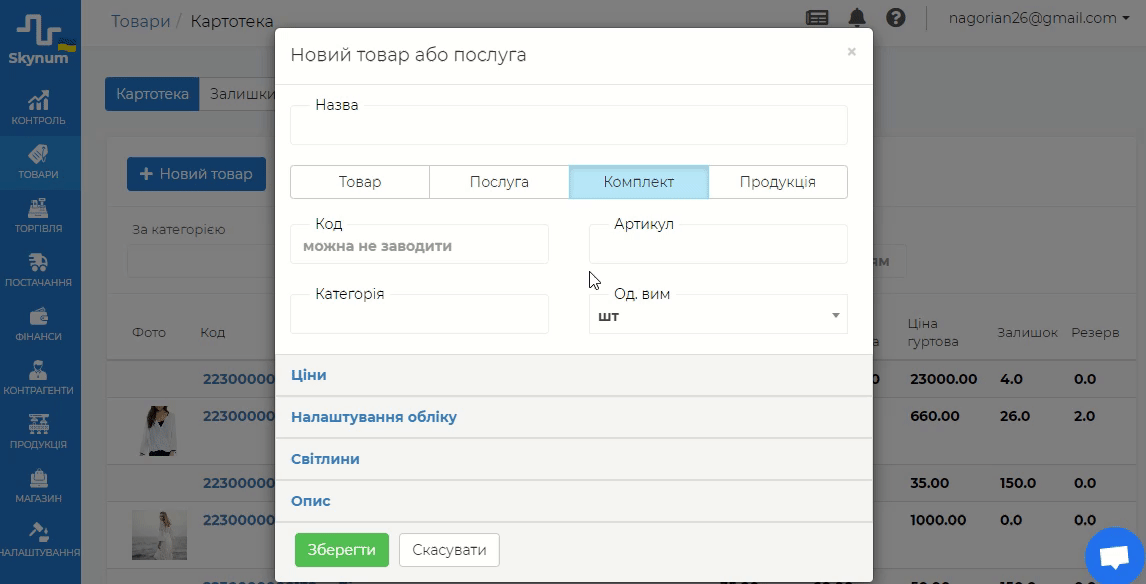Open the Од. вим unit dropdown

(717, 317)
